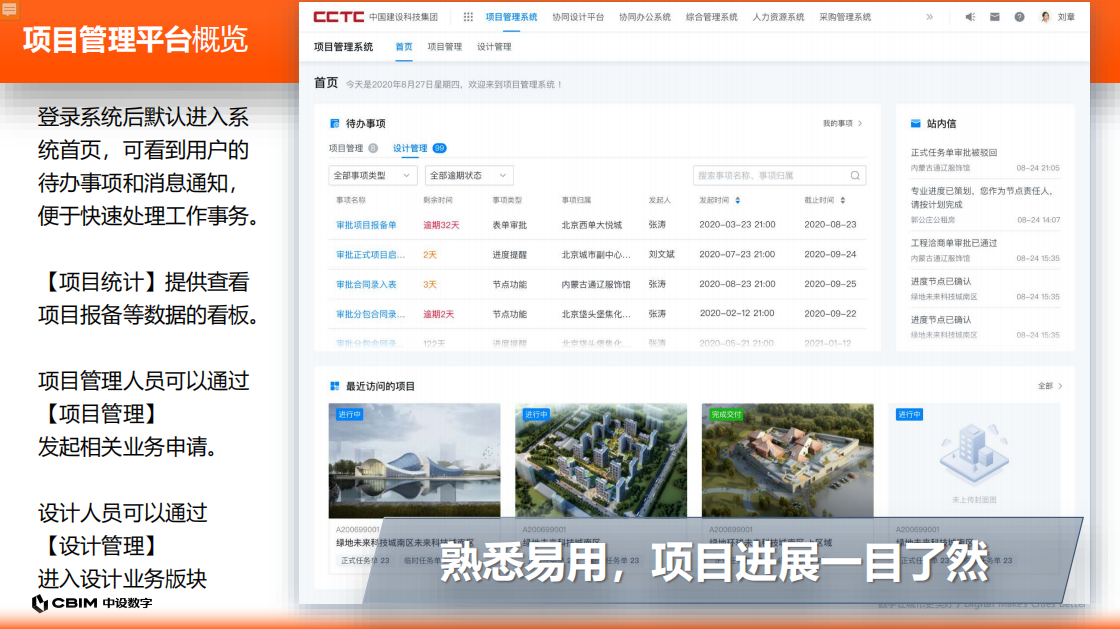Click the 待办事项 section icon
This screenshot has width=1120, height=629.
point(334,124)
